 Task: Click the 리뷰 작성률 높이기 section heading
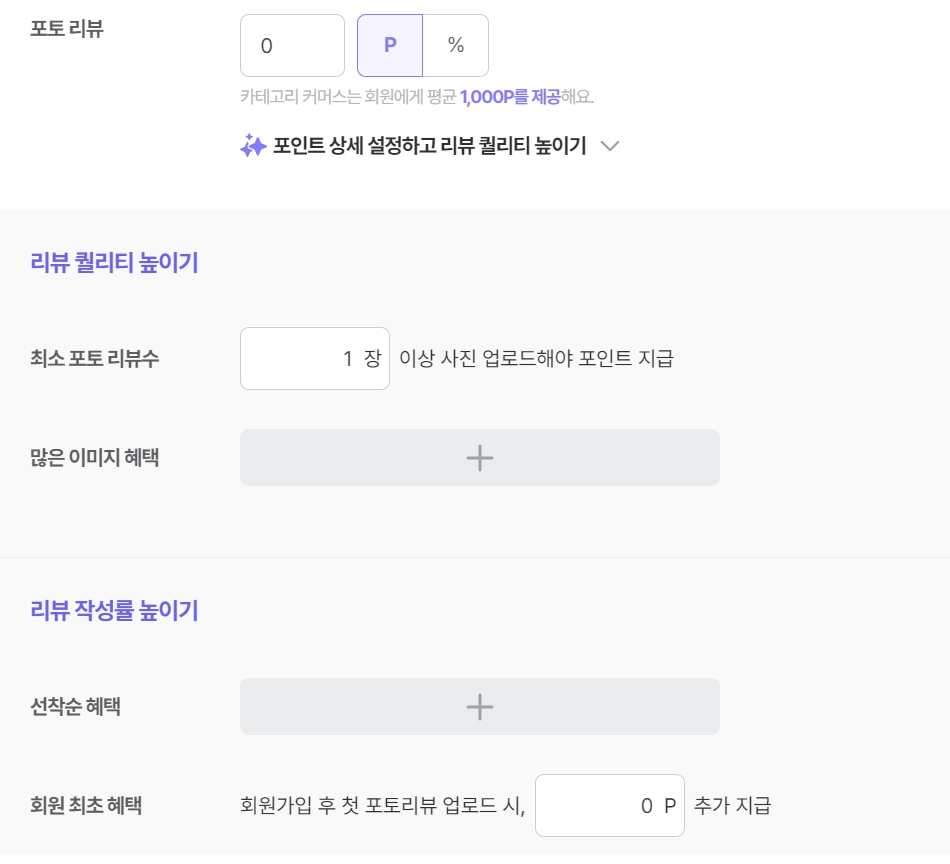[114, 611]
